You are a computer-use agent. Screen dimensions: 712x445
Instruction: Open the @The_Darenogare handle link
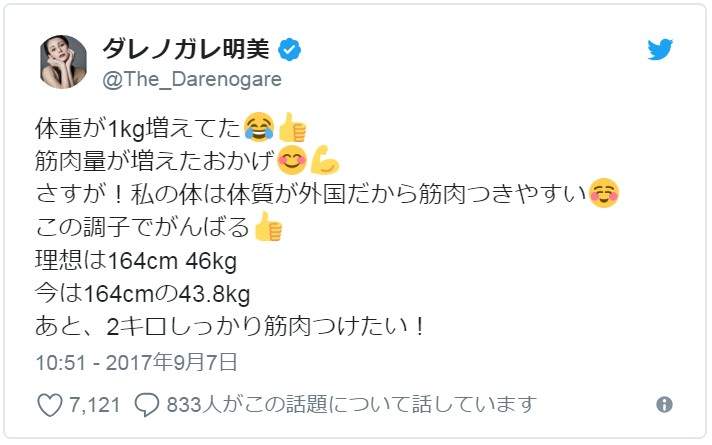tap(193, 79)
